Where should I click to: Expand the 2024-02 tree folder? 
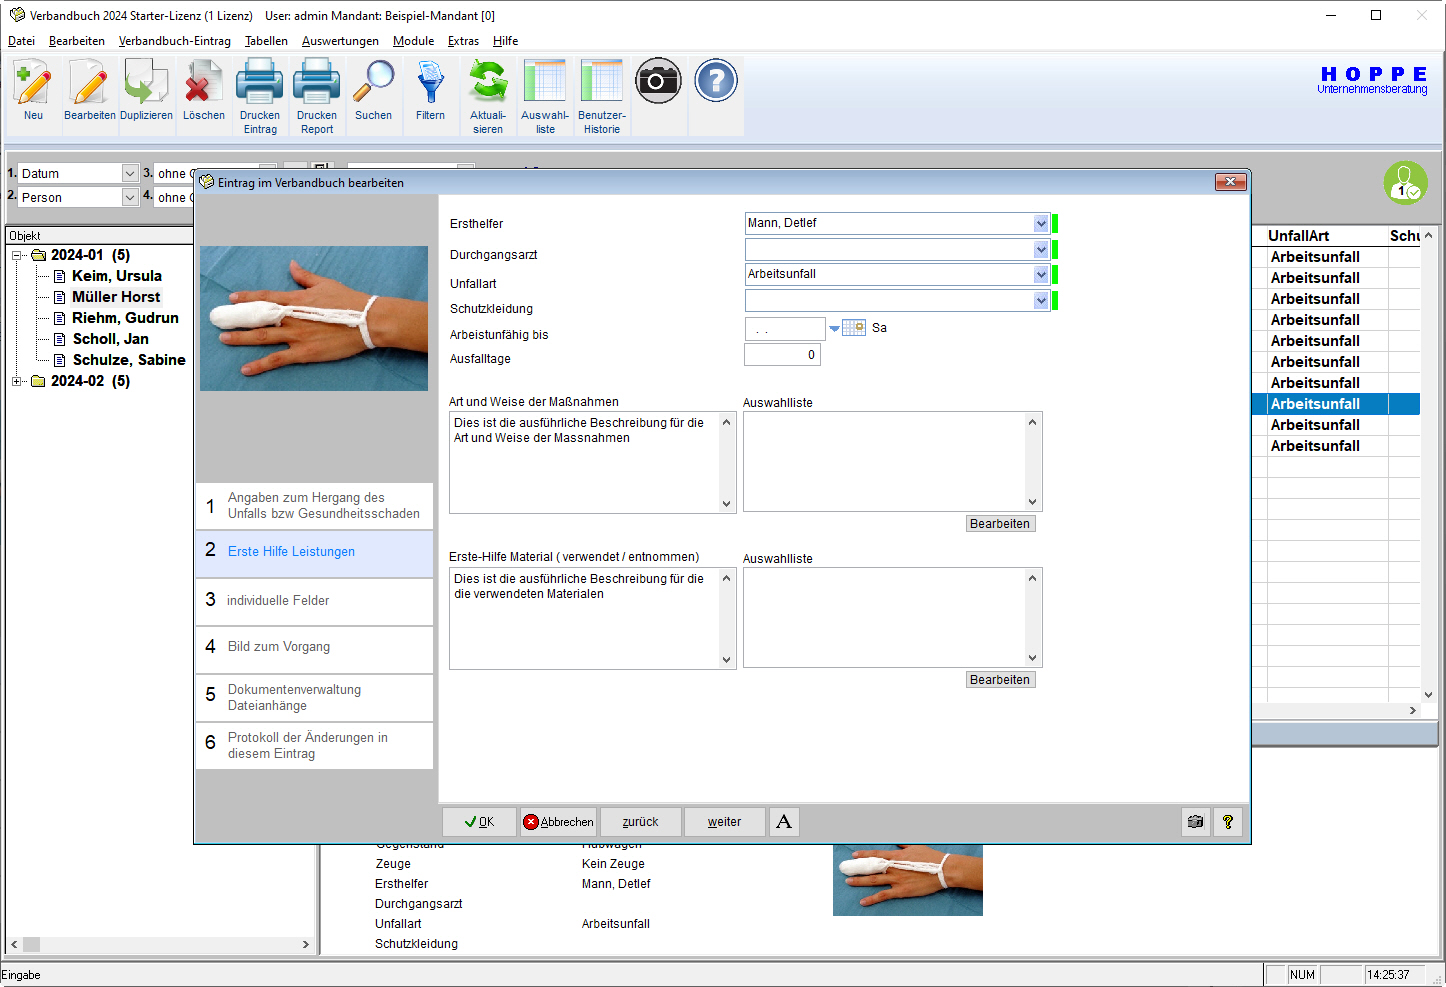tap(16, 381)
